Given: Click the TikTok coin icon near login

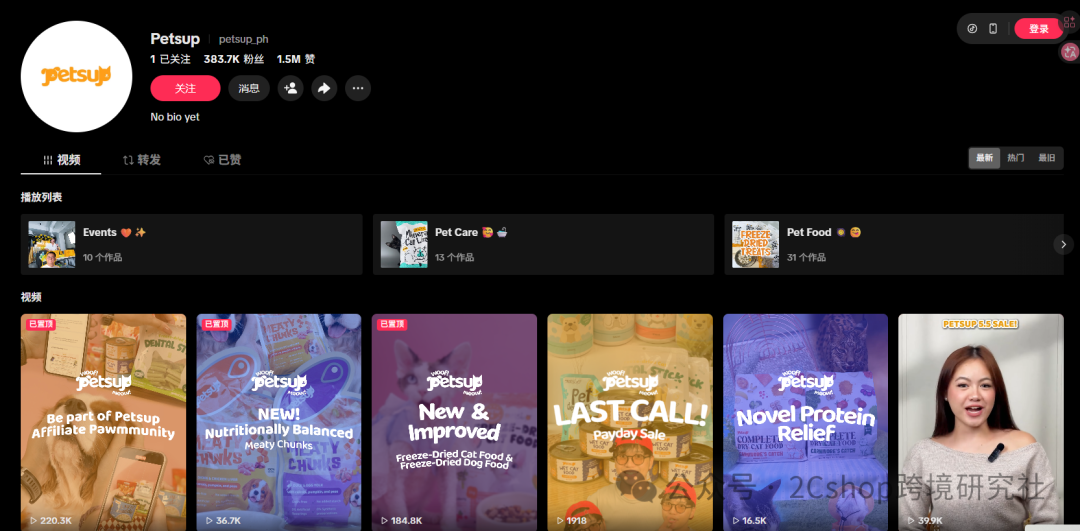Looking at the screenshot, I should [973, 29].
